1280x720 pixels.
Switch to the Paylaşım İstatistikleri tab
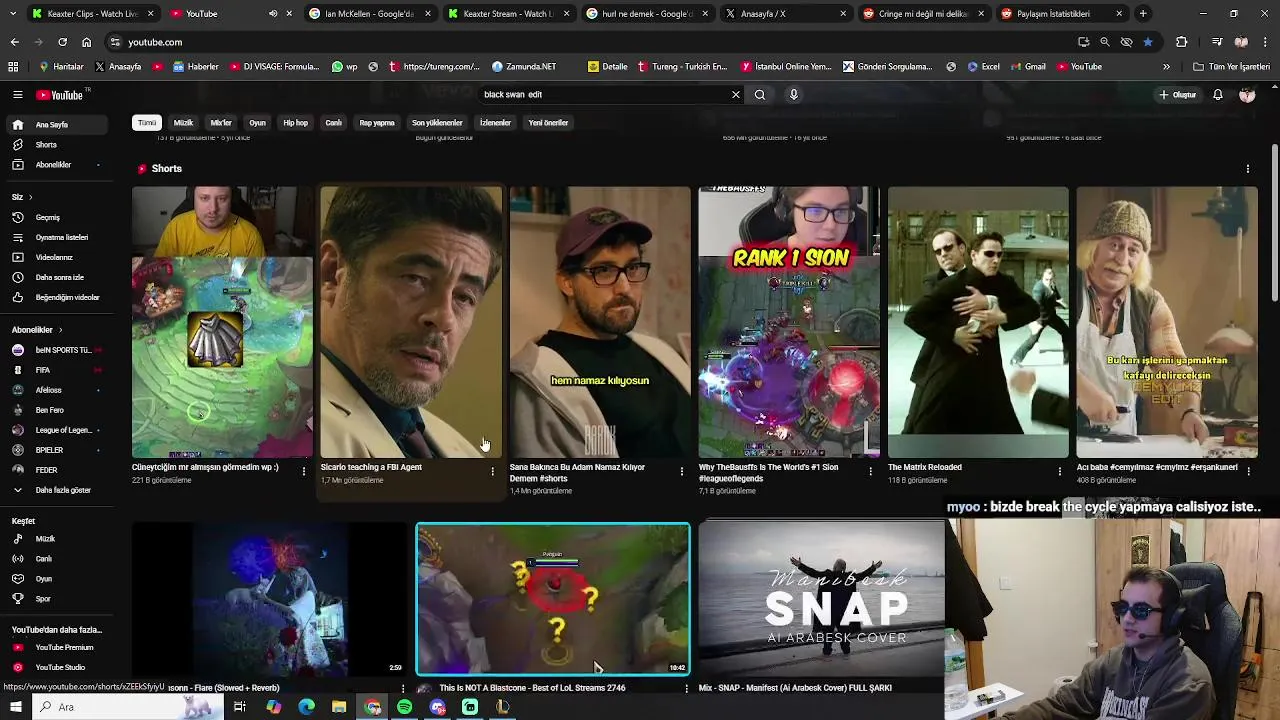pyautogui.click(x=1061, y=14)
